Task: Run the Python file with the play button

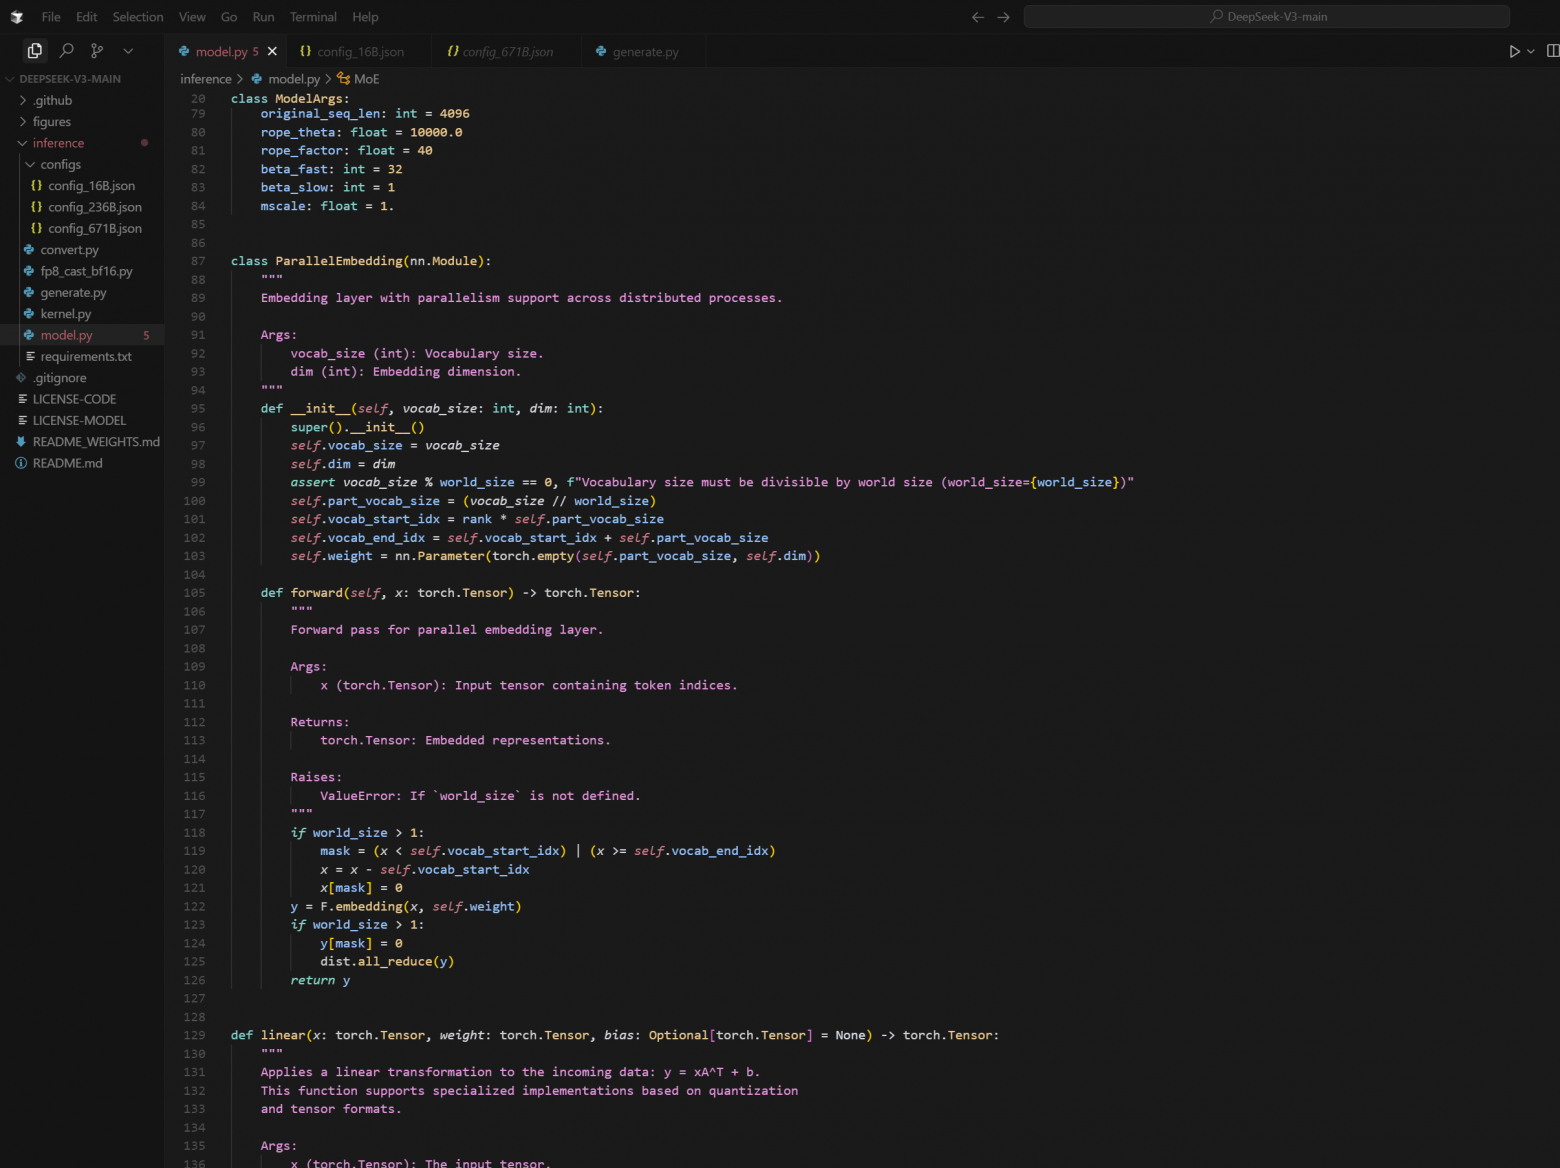Action: (x=1513, y=51)
